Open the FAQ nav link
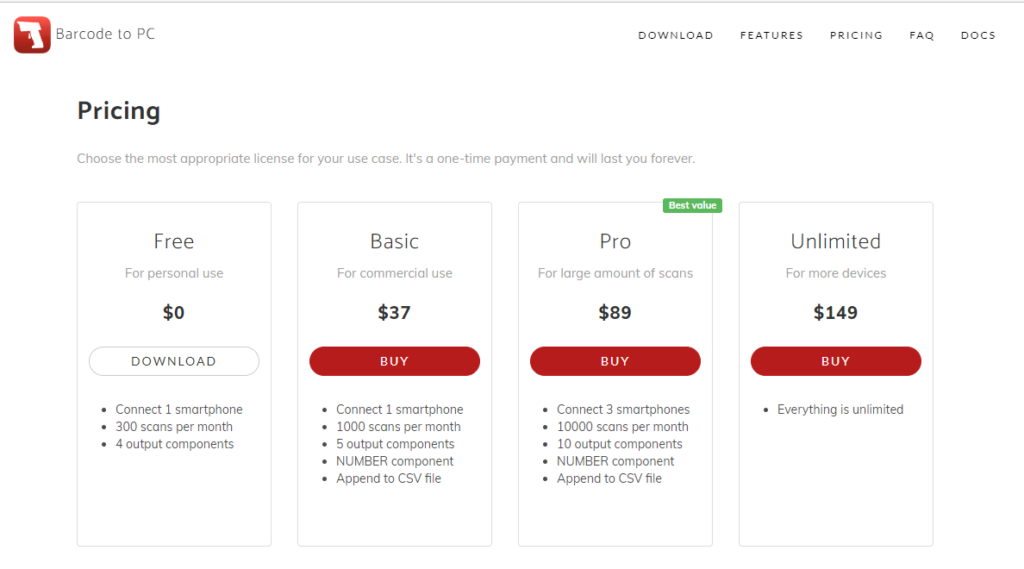1024x569 pixels. coord(921,35)
